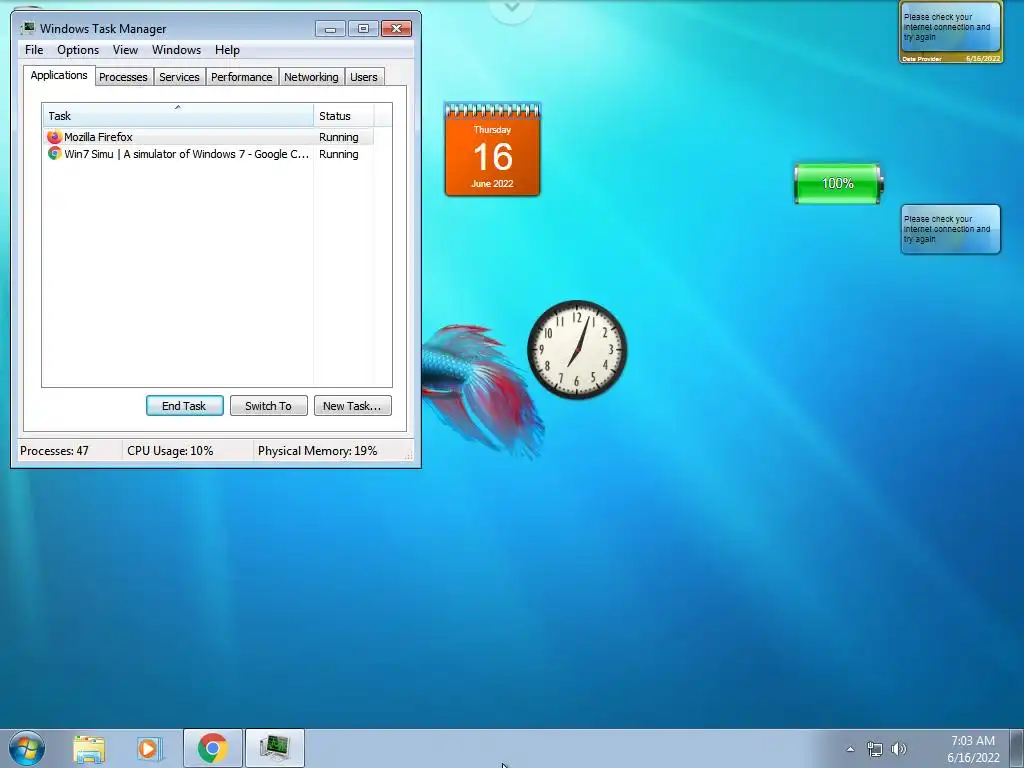
Task: Maximize the Task Manager window
Action: point(363,29)
